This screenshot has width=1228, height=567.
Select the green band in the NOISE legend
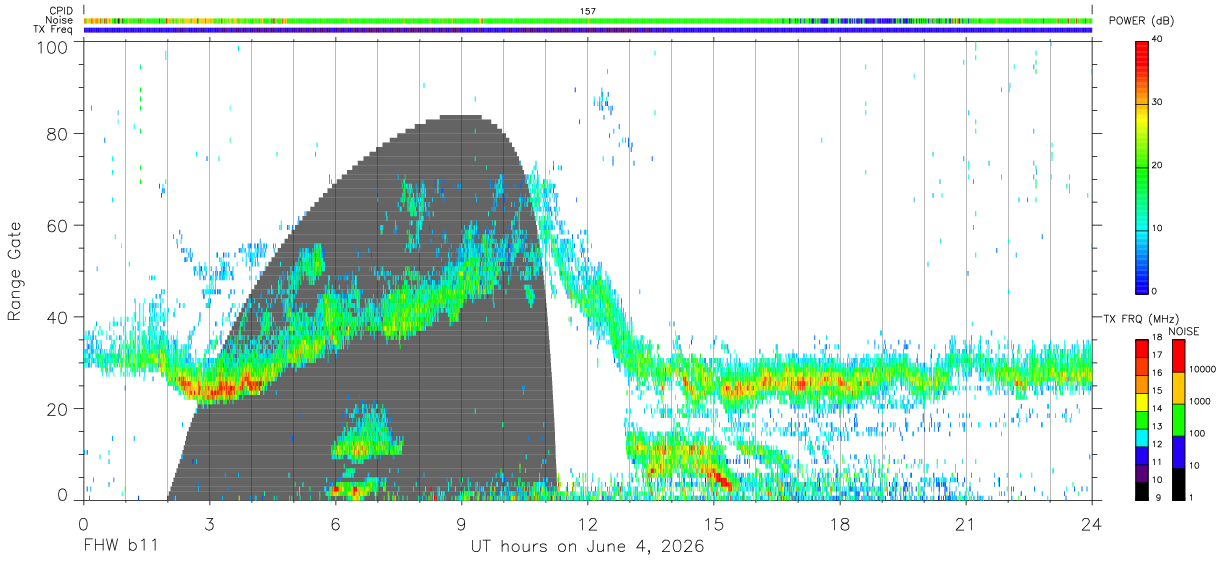(1179, 420)
